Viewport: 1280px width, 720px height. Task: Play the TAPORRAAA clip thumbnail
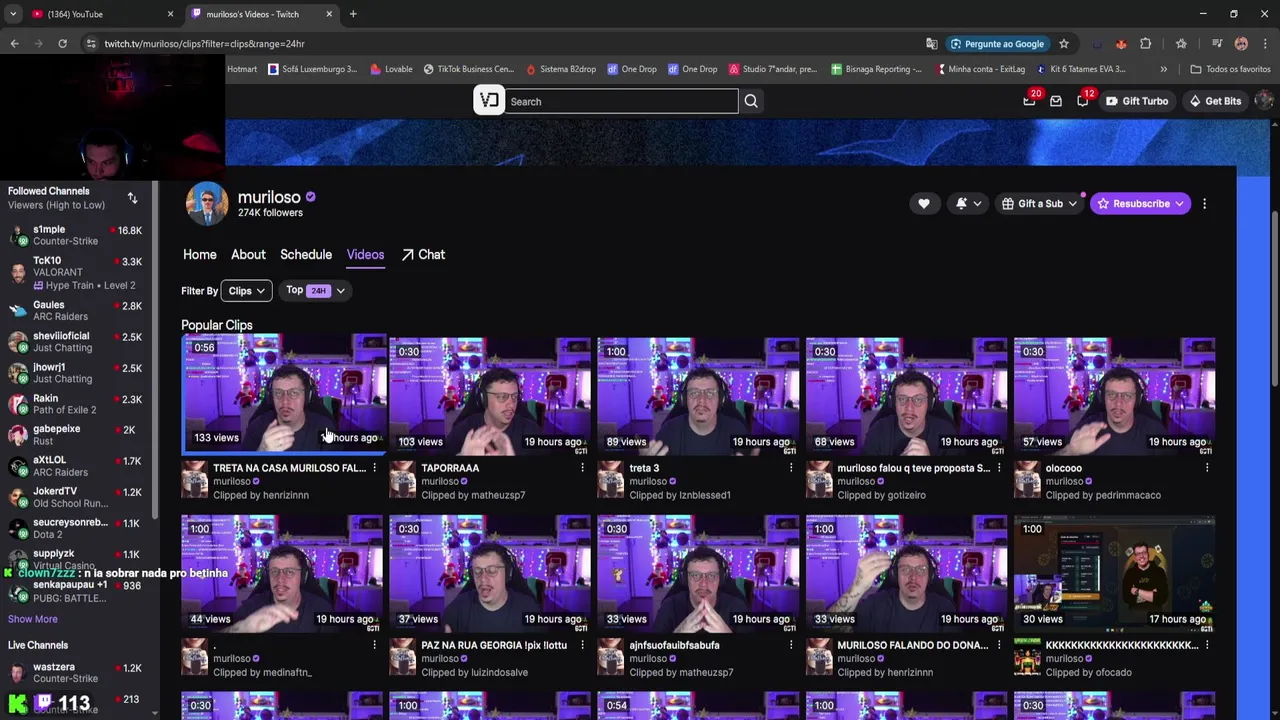(490, 397)
